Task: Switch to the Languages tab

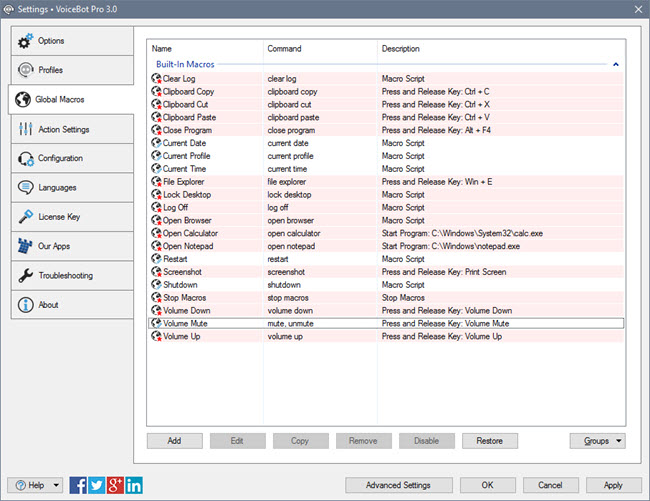Action: [72, 187]
